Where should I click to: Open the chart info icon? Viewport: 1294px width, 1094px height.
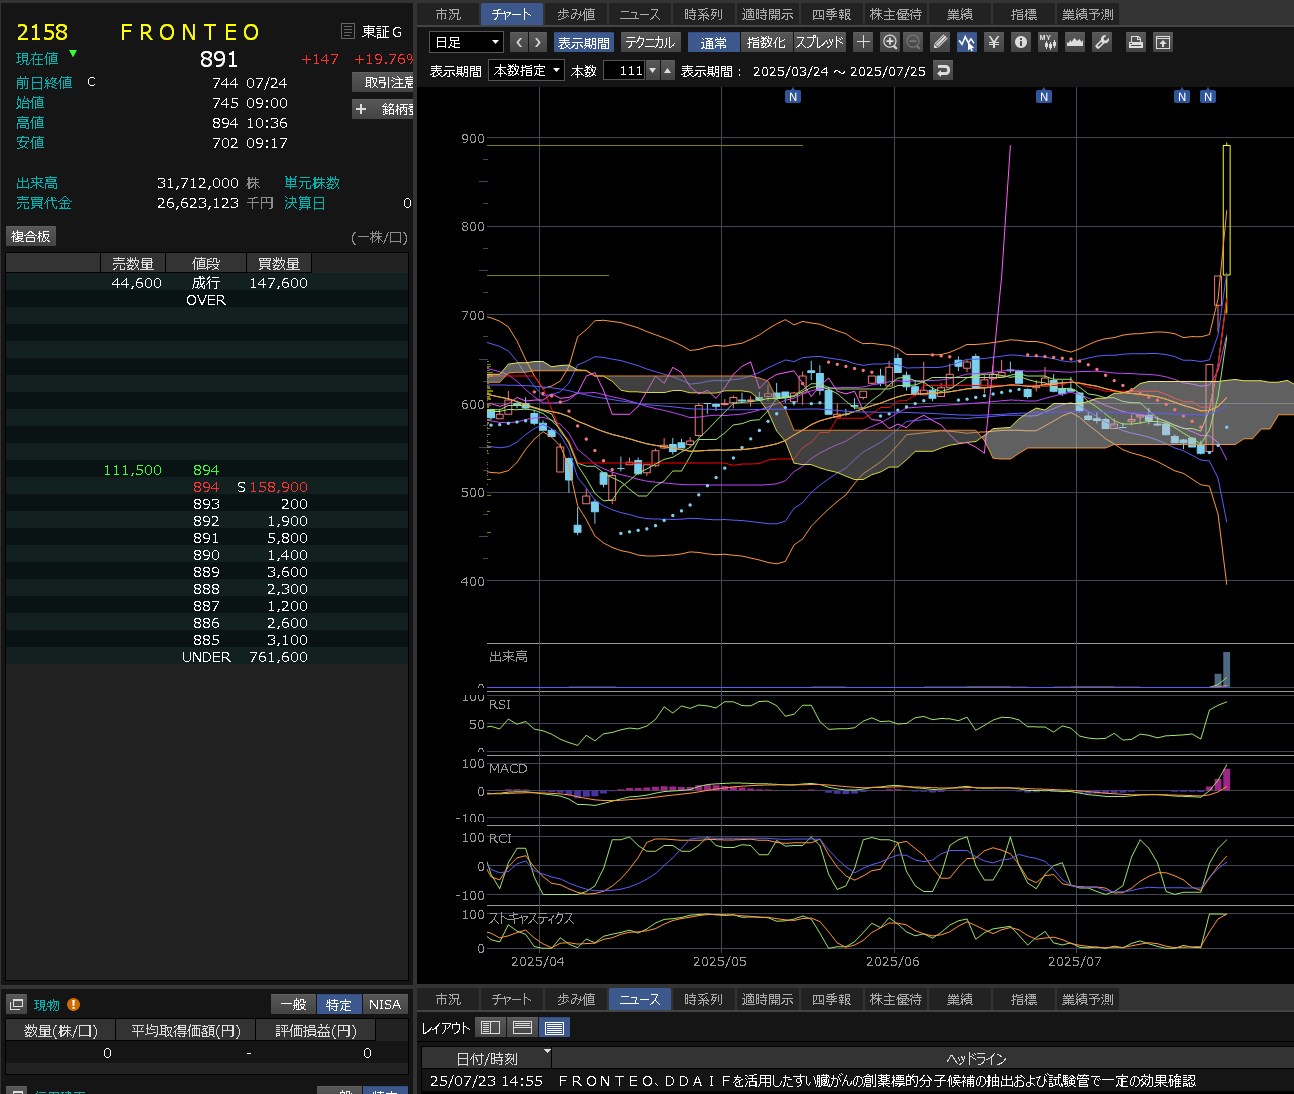coord(1020,42)
